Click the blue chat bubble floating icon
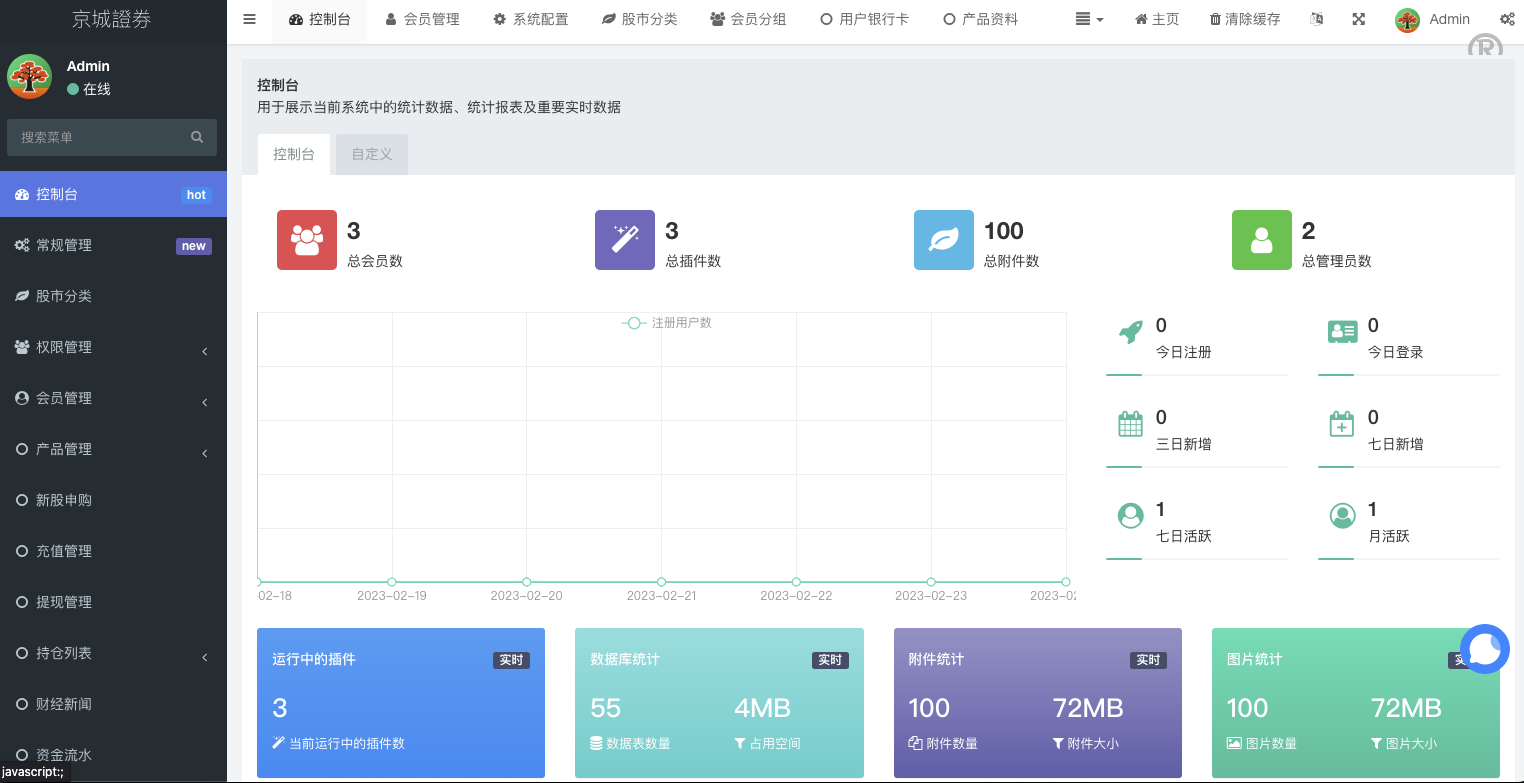The image size is (1524, 783). (1484, 649)
